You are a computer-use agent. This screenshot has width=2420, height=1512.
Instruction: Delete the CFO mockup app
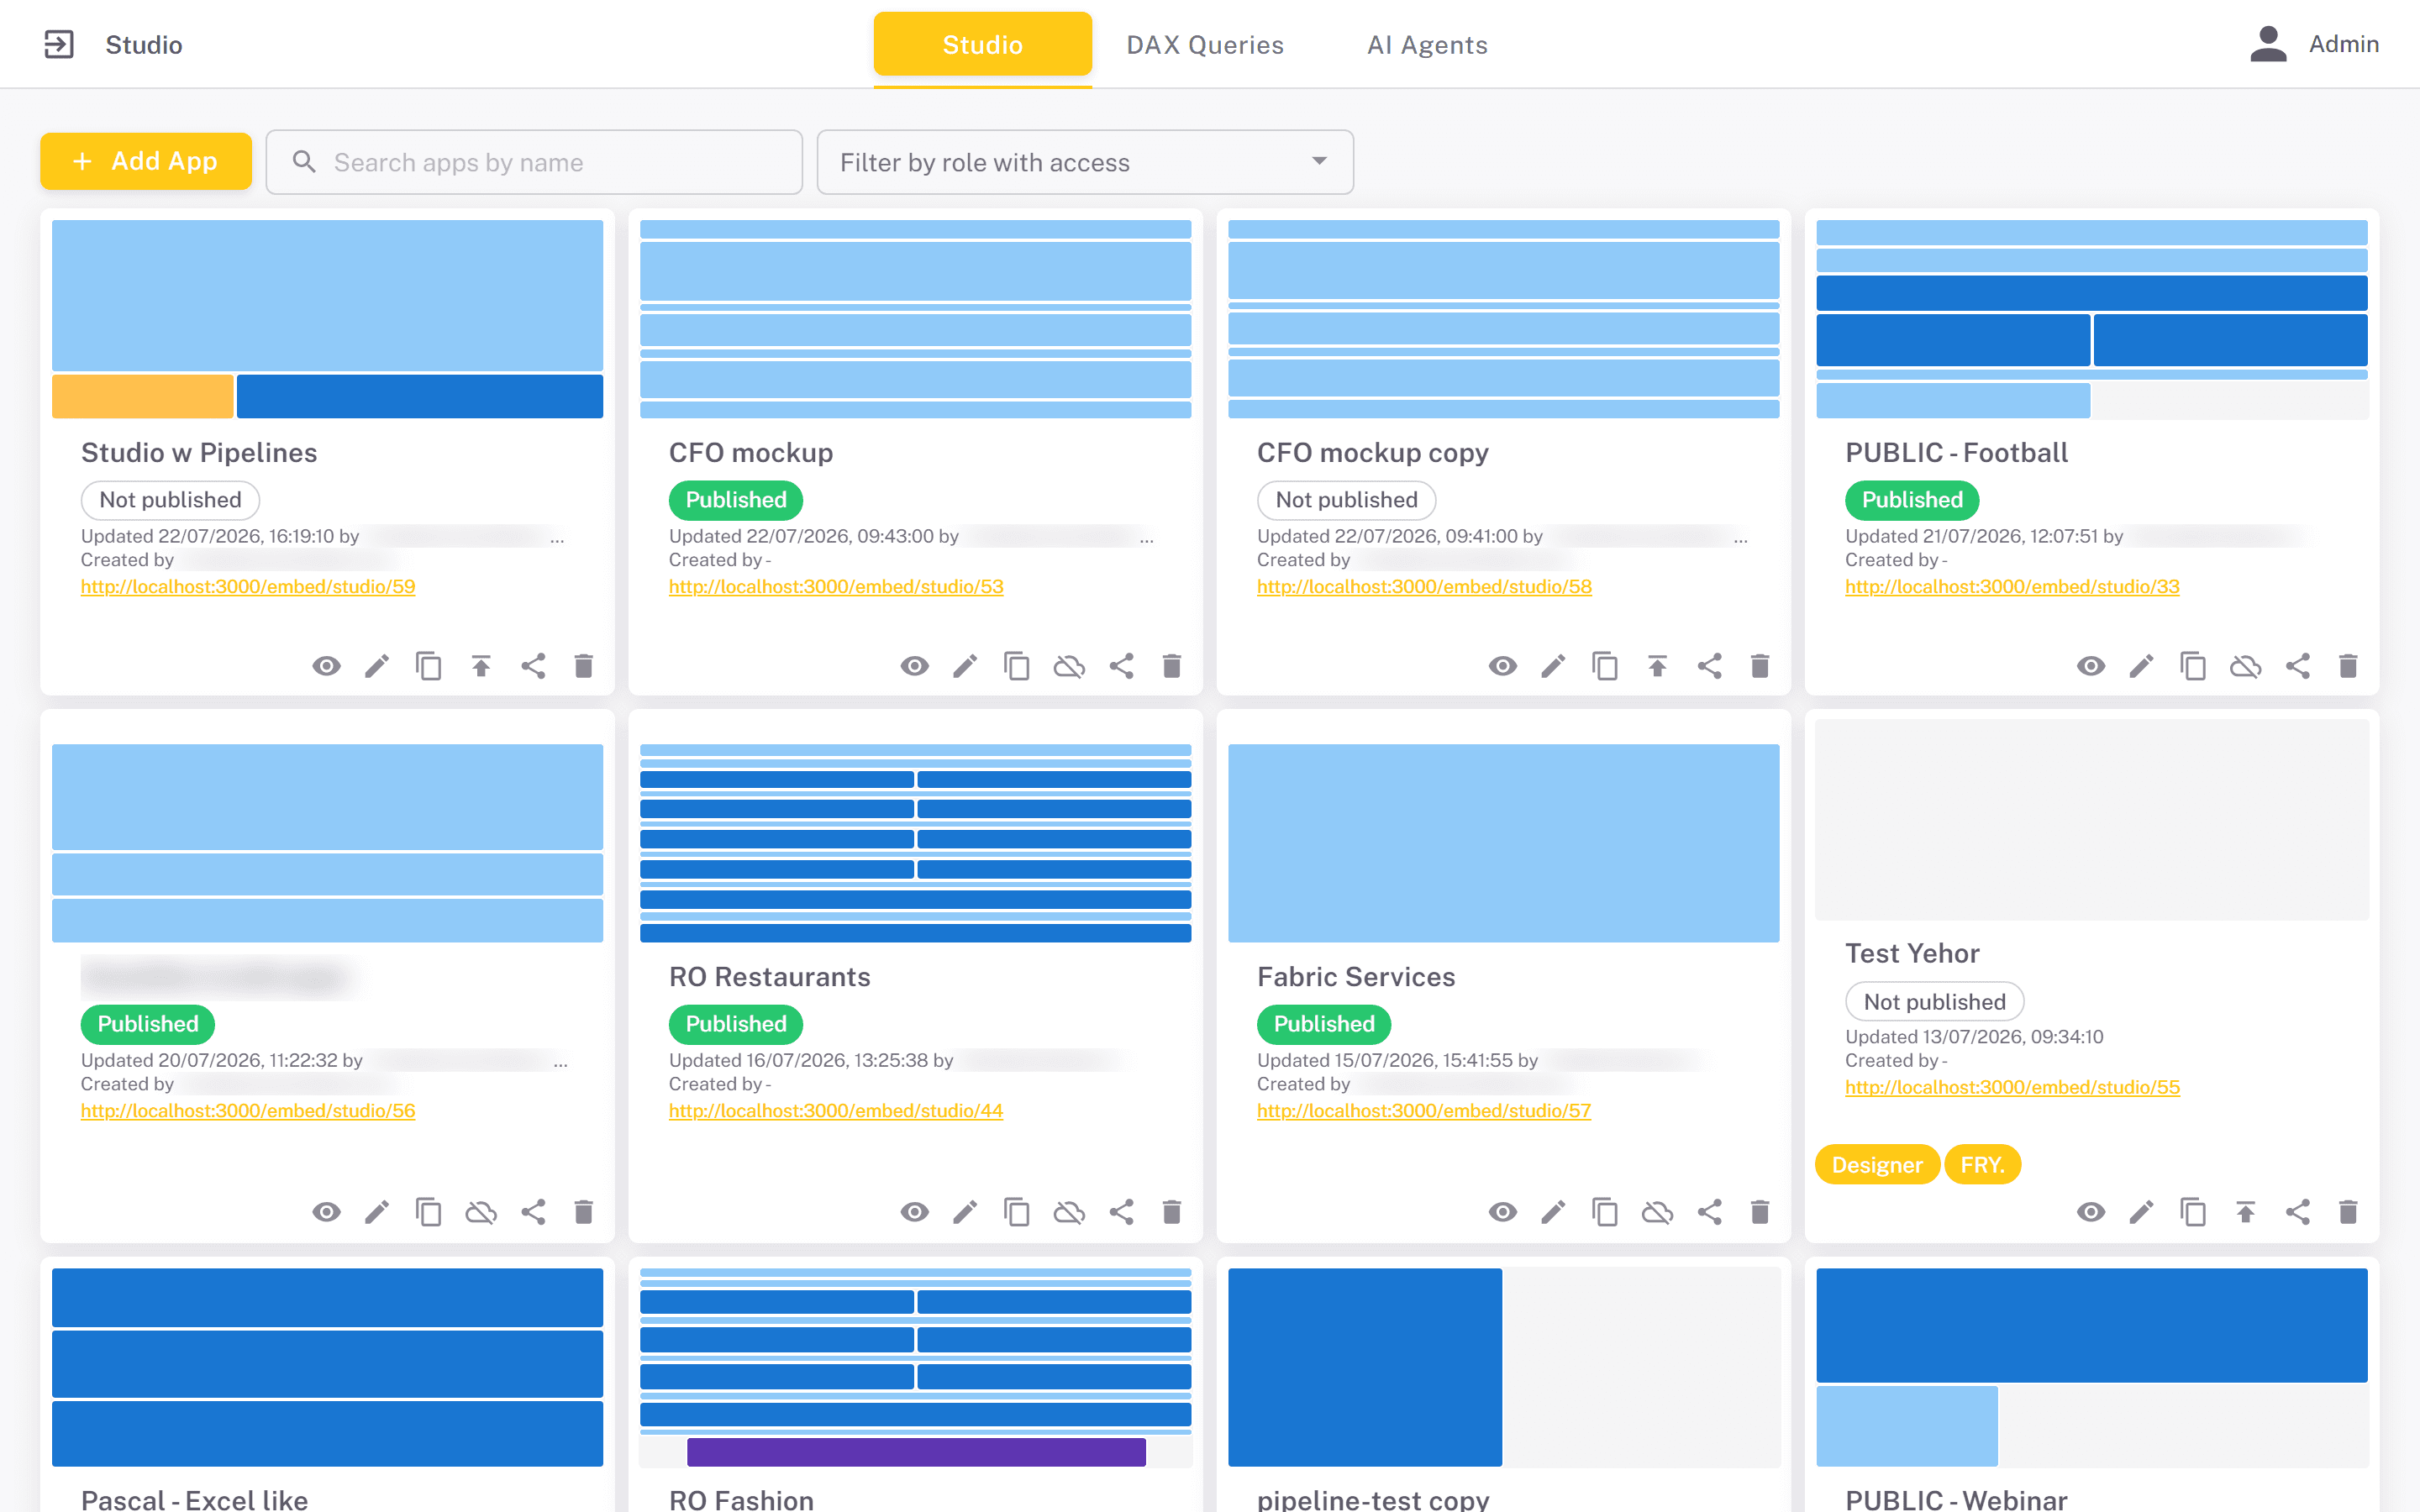(1172, 666)
